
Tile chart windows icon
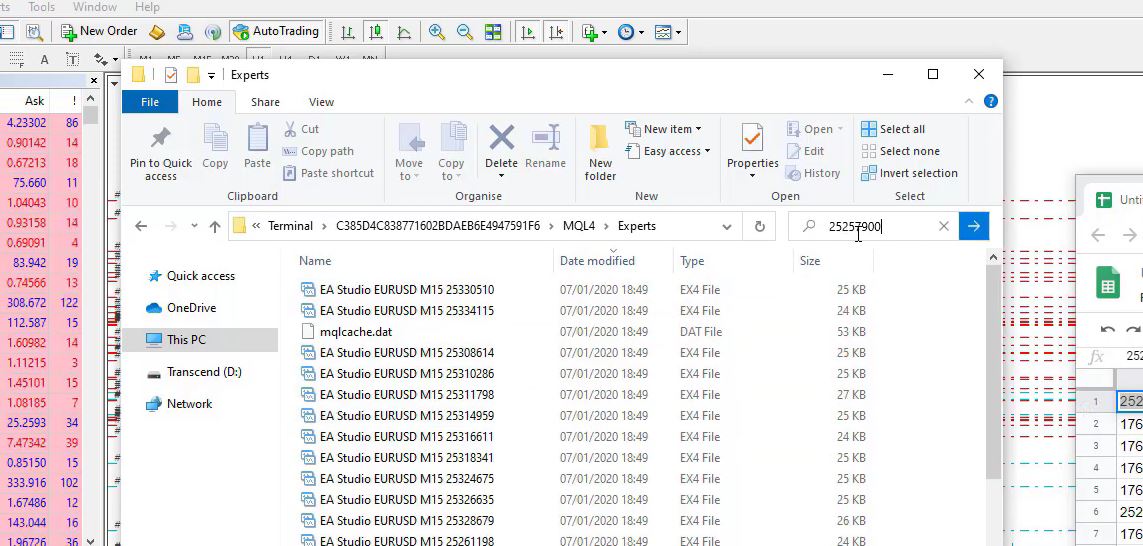(494, 32)
